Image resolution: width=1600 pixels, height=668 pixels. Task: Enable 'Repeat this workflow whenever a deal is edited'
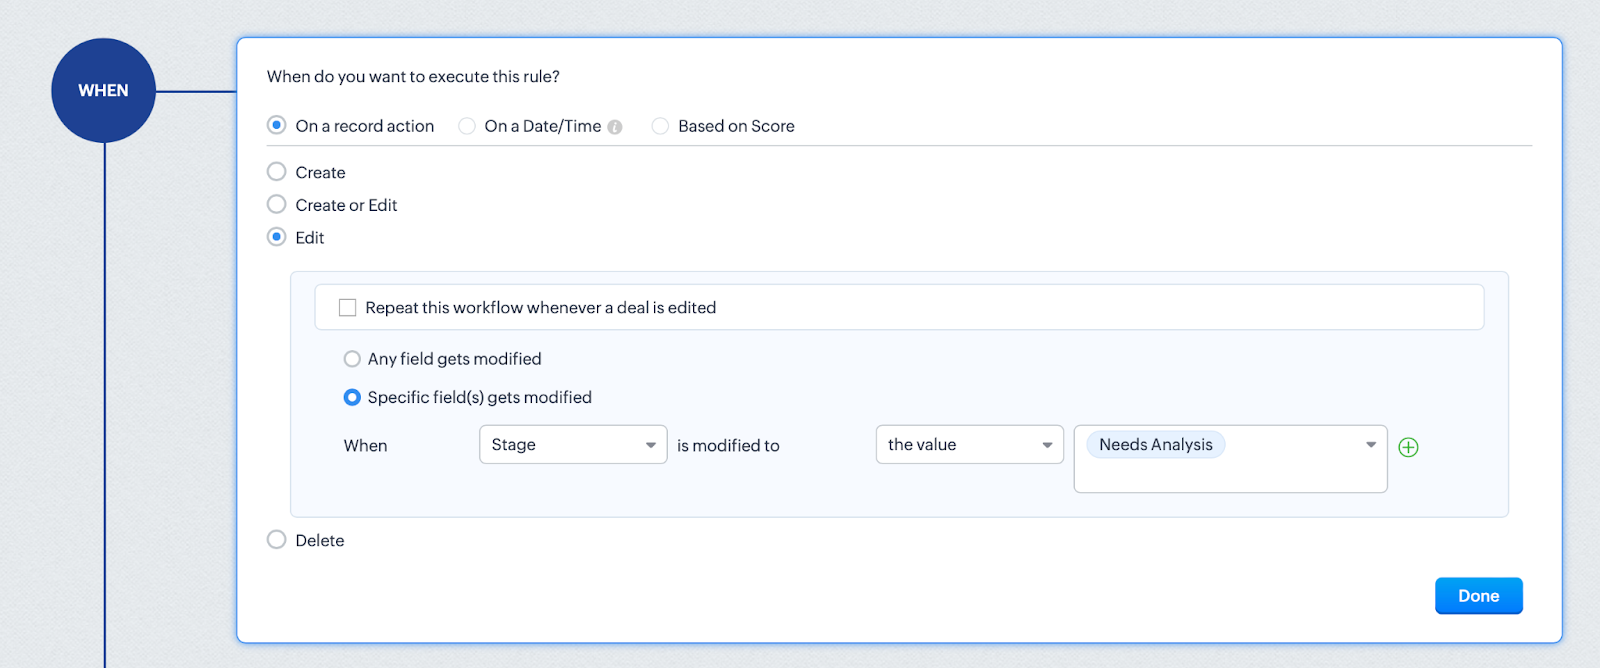coord(348,308)
